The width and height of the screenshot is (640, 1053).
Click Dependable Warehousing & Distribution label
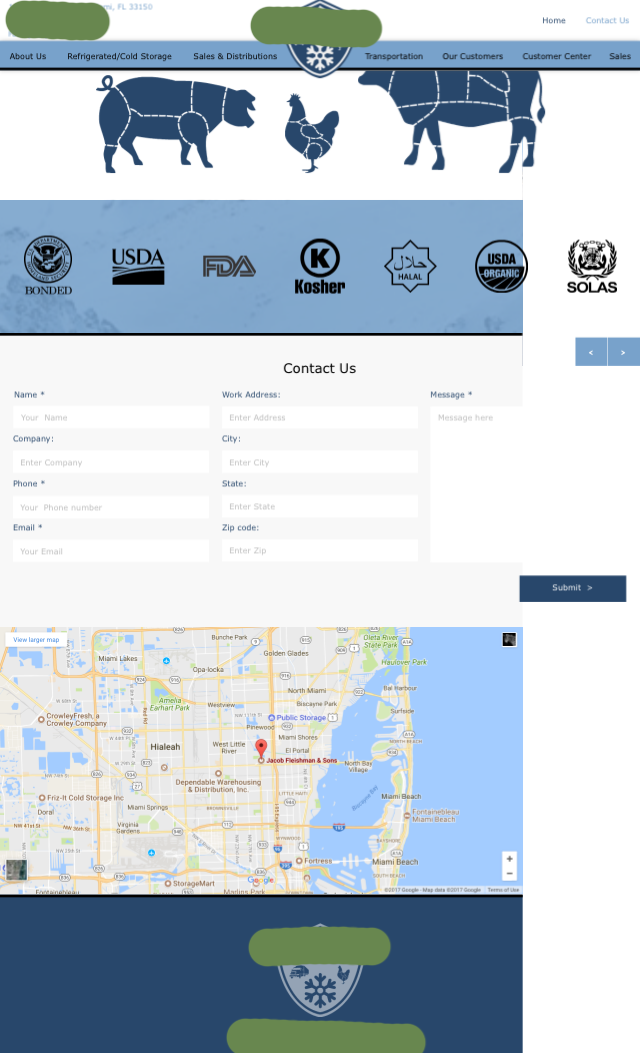[218, 786]
